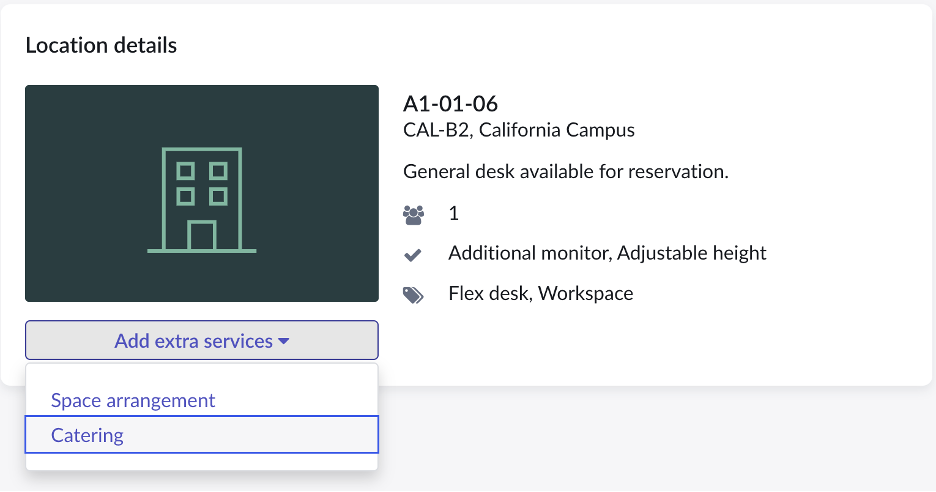This screenshot has height=492, width=936.
Task: Click the Adjustable height amenity label
Action: coord(692,253)
